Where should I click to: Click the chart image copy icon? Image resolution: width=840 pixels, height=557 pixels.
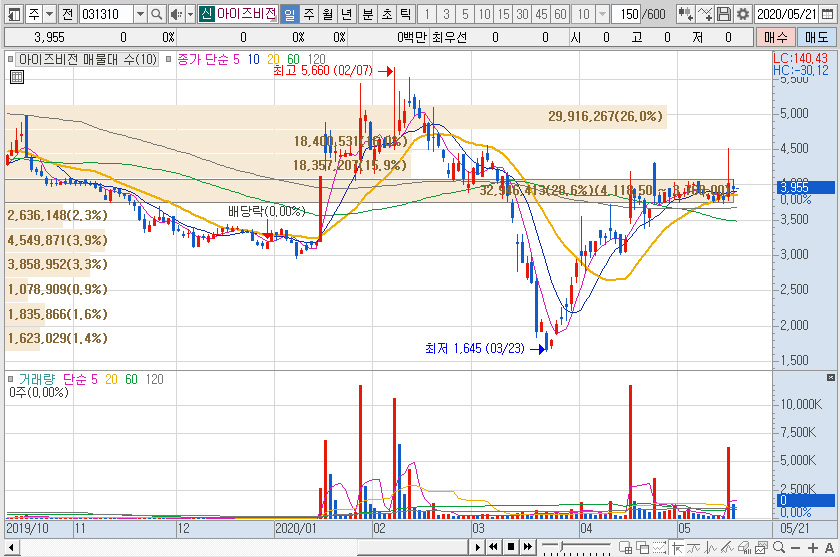click(x=761, y=547)
